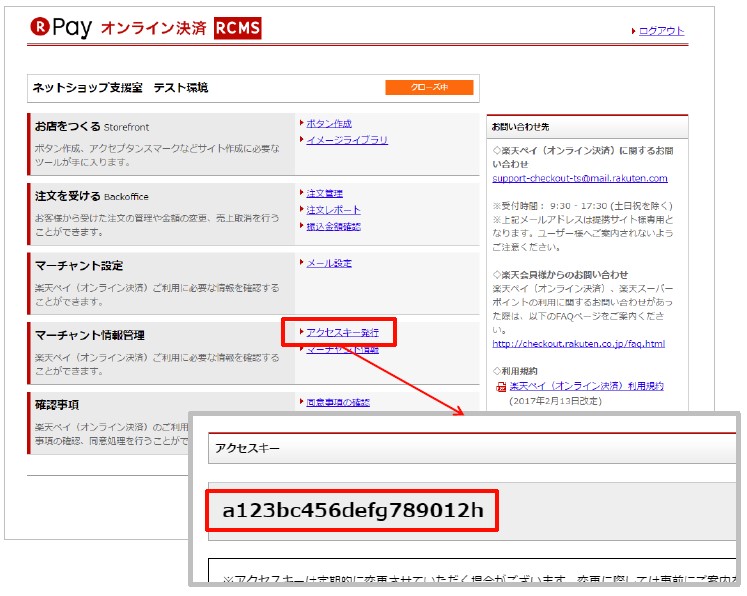
Task: Click the Rakuten Pay logo
Action: [x=61, y=27]
